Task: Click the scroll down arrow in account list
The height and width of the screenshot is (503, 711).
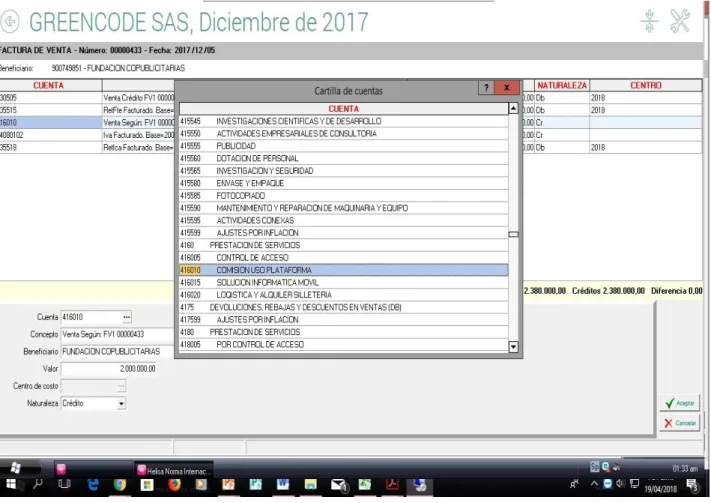Action: [513, 347]
